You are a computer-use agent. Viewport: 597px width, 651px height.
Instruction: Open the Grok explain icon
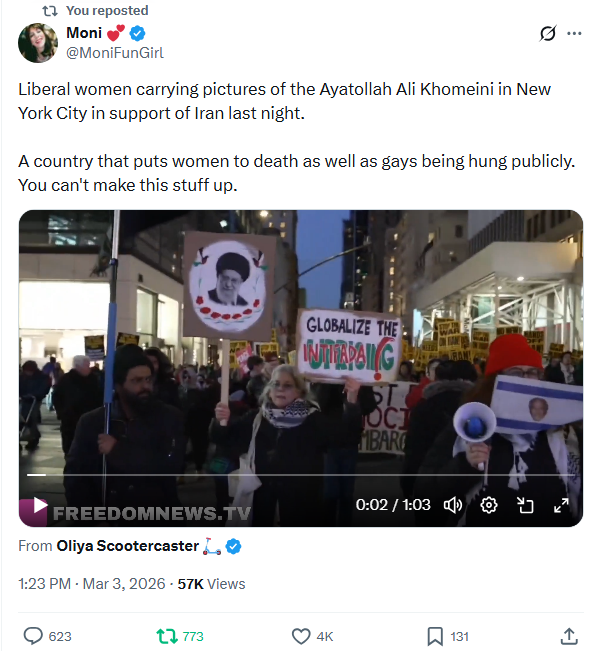pyautogui.click(x=548, y=33)
